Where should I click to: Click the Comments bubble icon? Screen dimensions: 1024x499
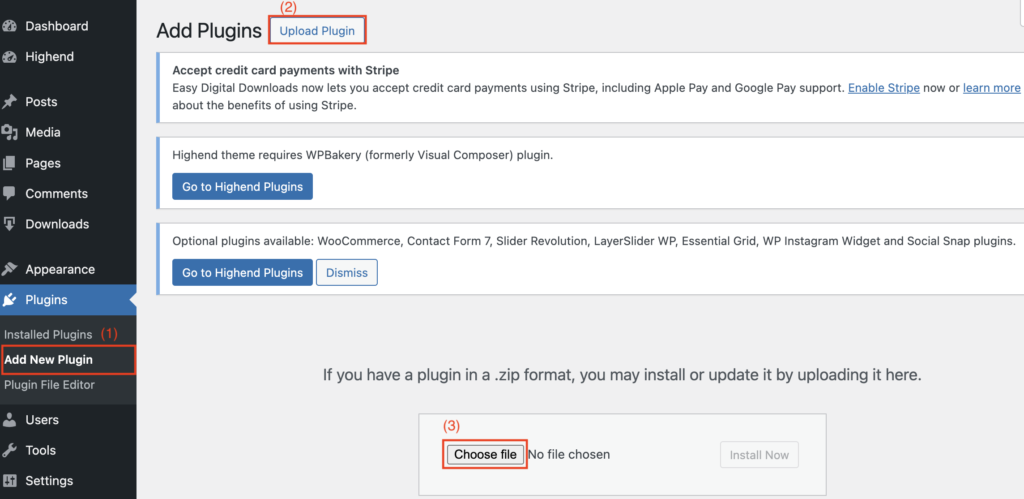coord(9,194)
